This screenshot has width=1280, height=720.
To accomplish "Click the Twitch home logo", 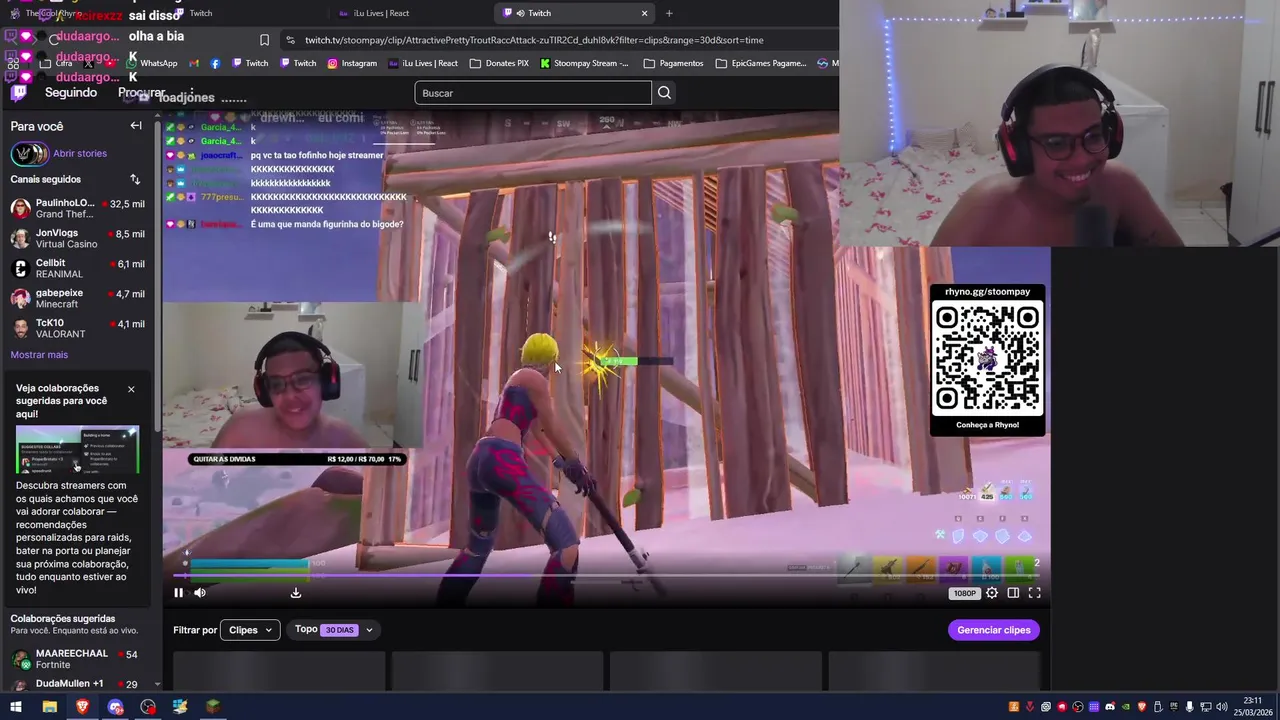I will pyautogui.click(x=18, y=93).
